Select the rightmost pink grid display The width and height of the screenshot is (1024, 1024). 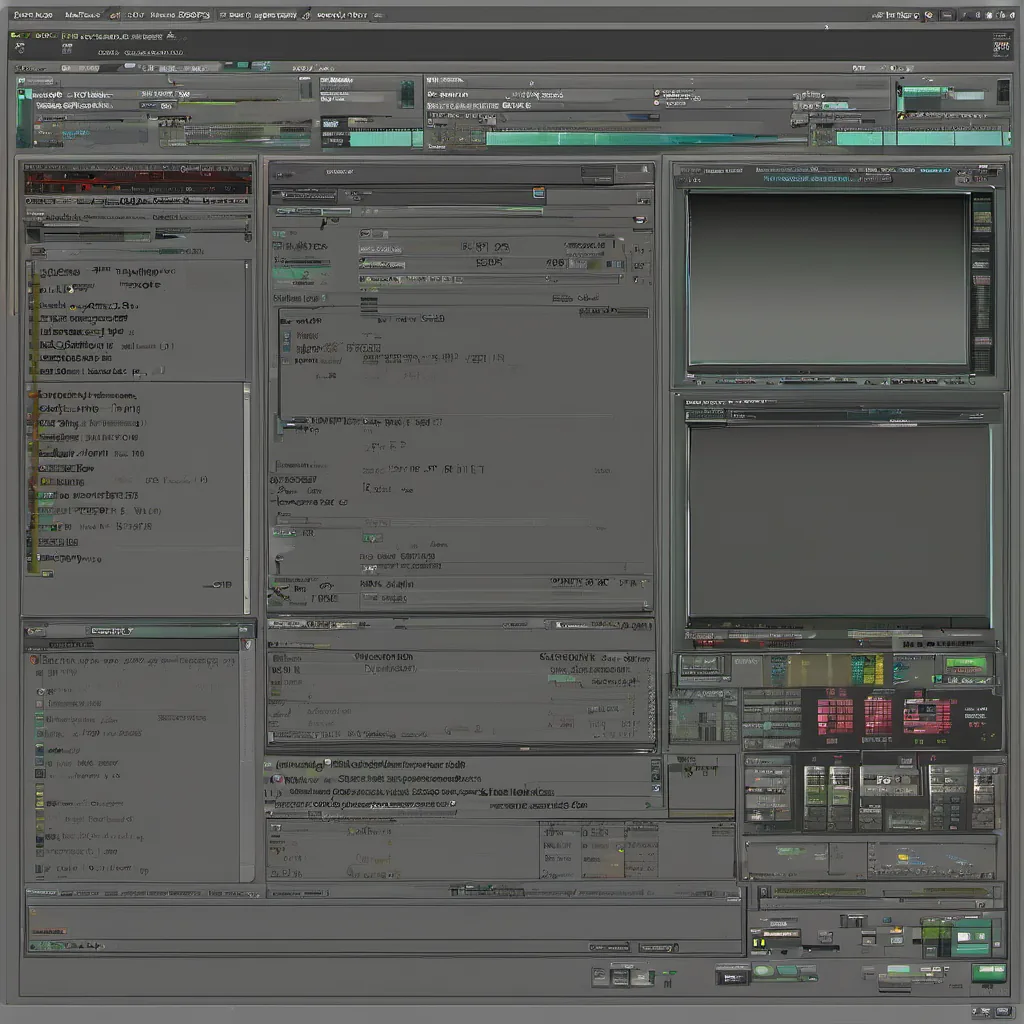point(928,715)
